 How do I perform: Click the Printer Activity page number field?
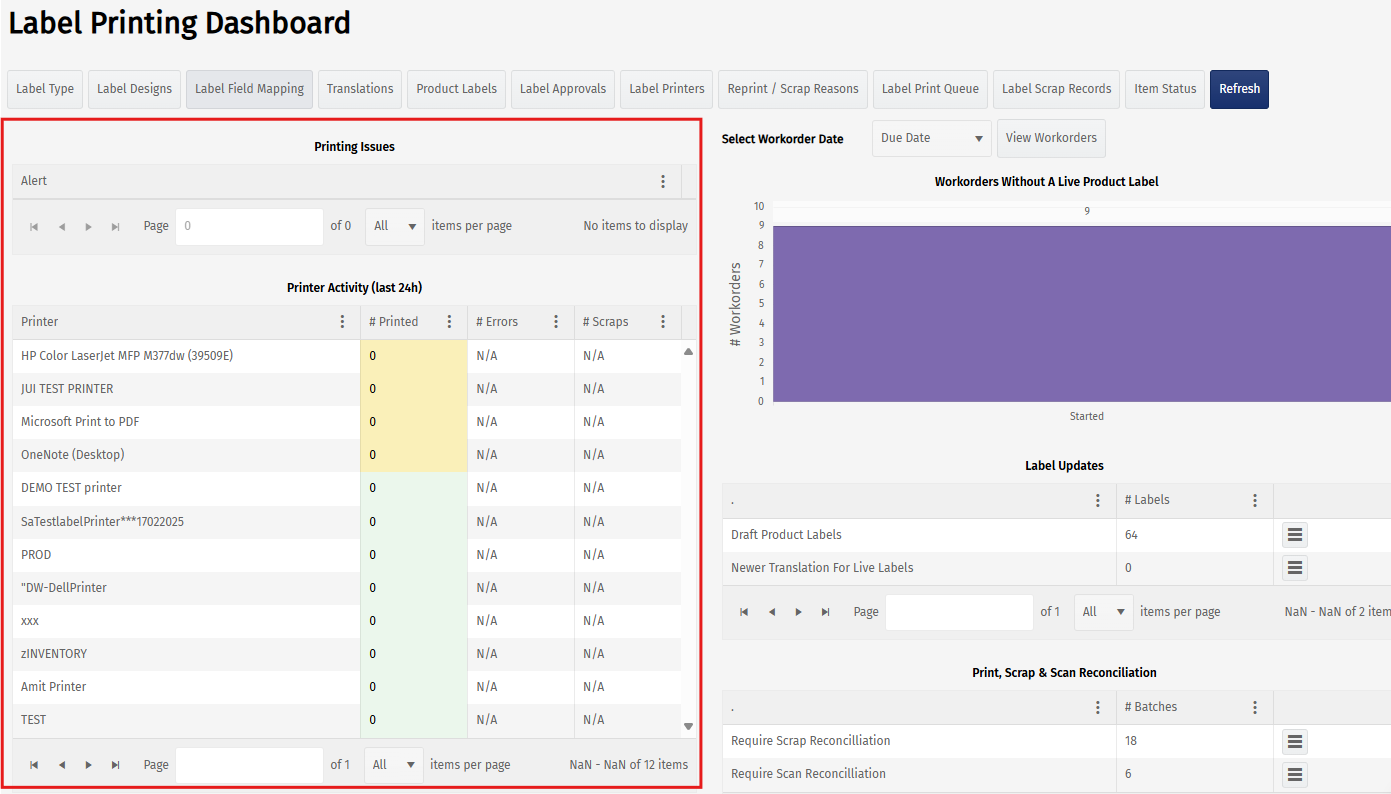pyautogui.click(x=249, y=765)
